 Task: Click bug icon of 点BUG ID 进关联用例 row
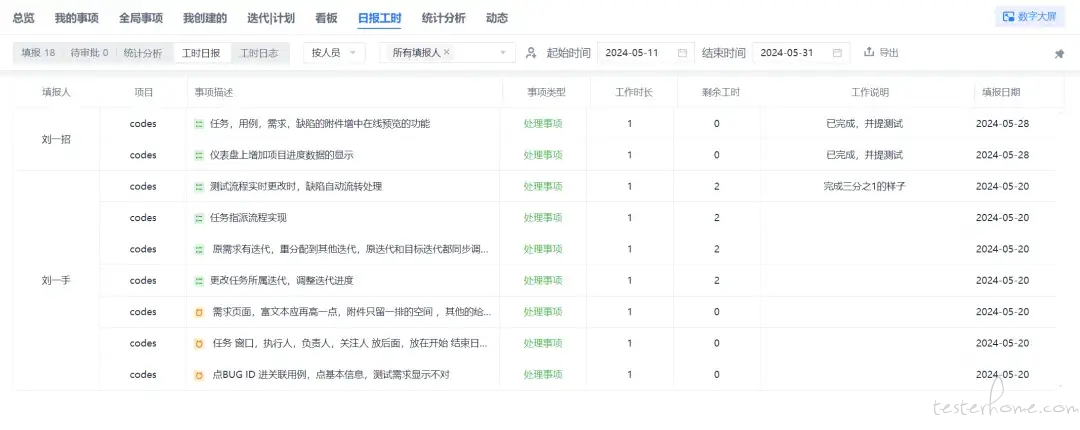(x=199, y=376)
